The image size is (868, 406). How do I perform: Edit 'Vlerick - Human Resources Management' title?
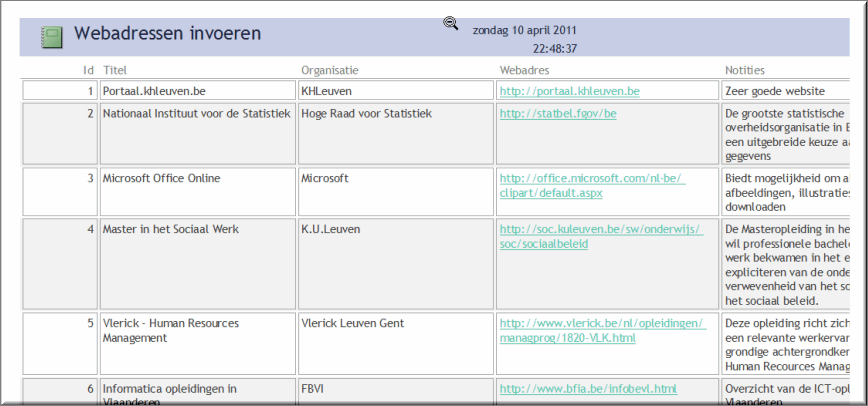198,343
